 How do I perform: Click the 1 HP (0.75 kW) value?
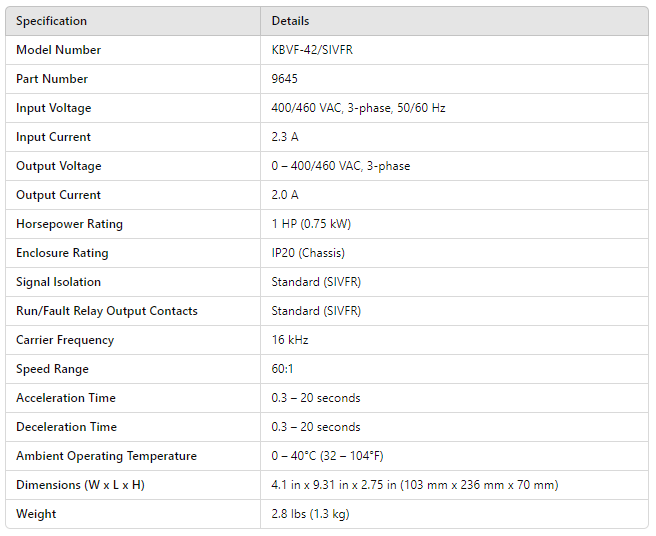311,224
